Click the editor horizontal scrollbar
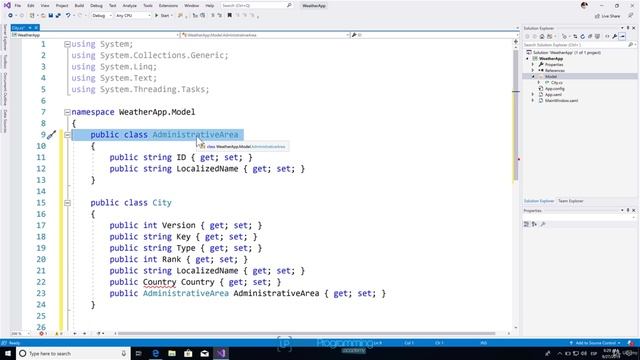 tap(306, 333)
